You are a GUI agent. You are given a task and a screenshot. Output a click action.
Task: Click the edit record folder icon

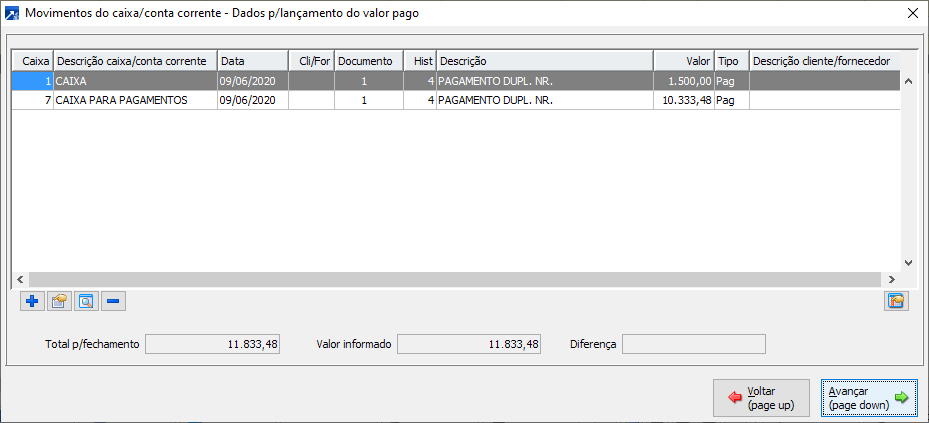coord(59,302)
